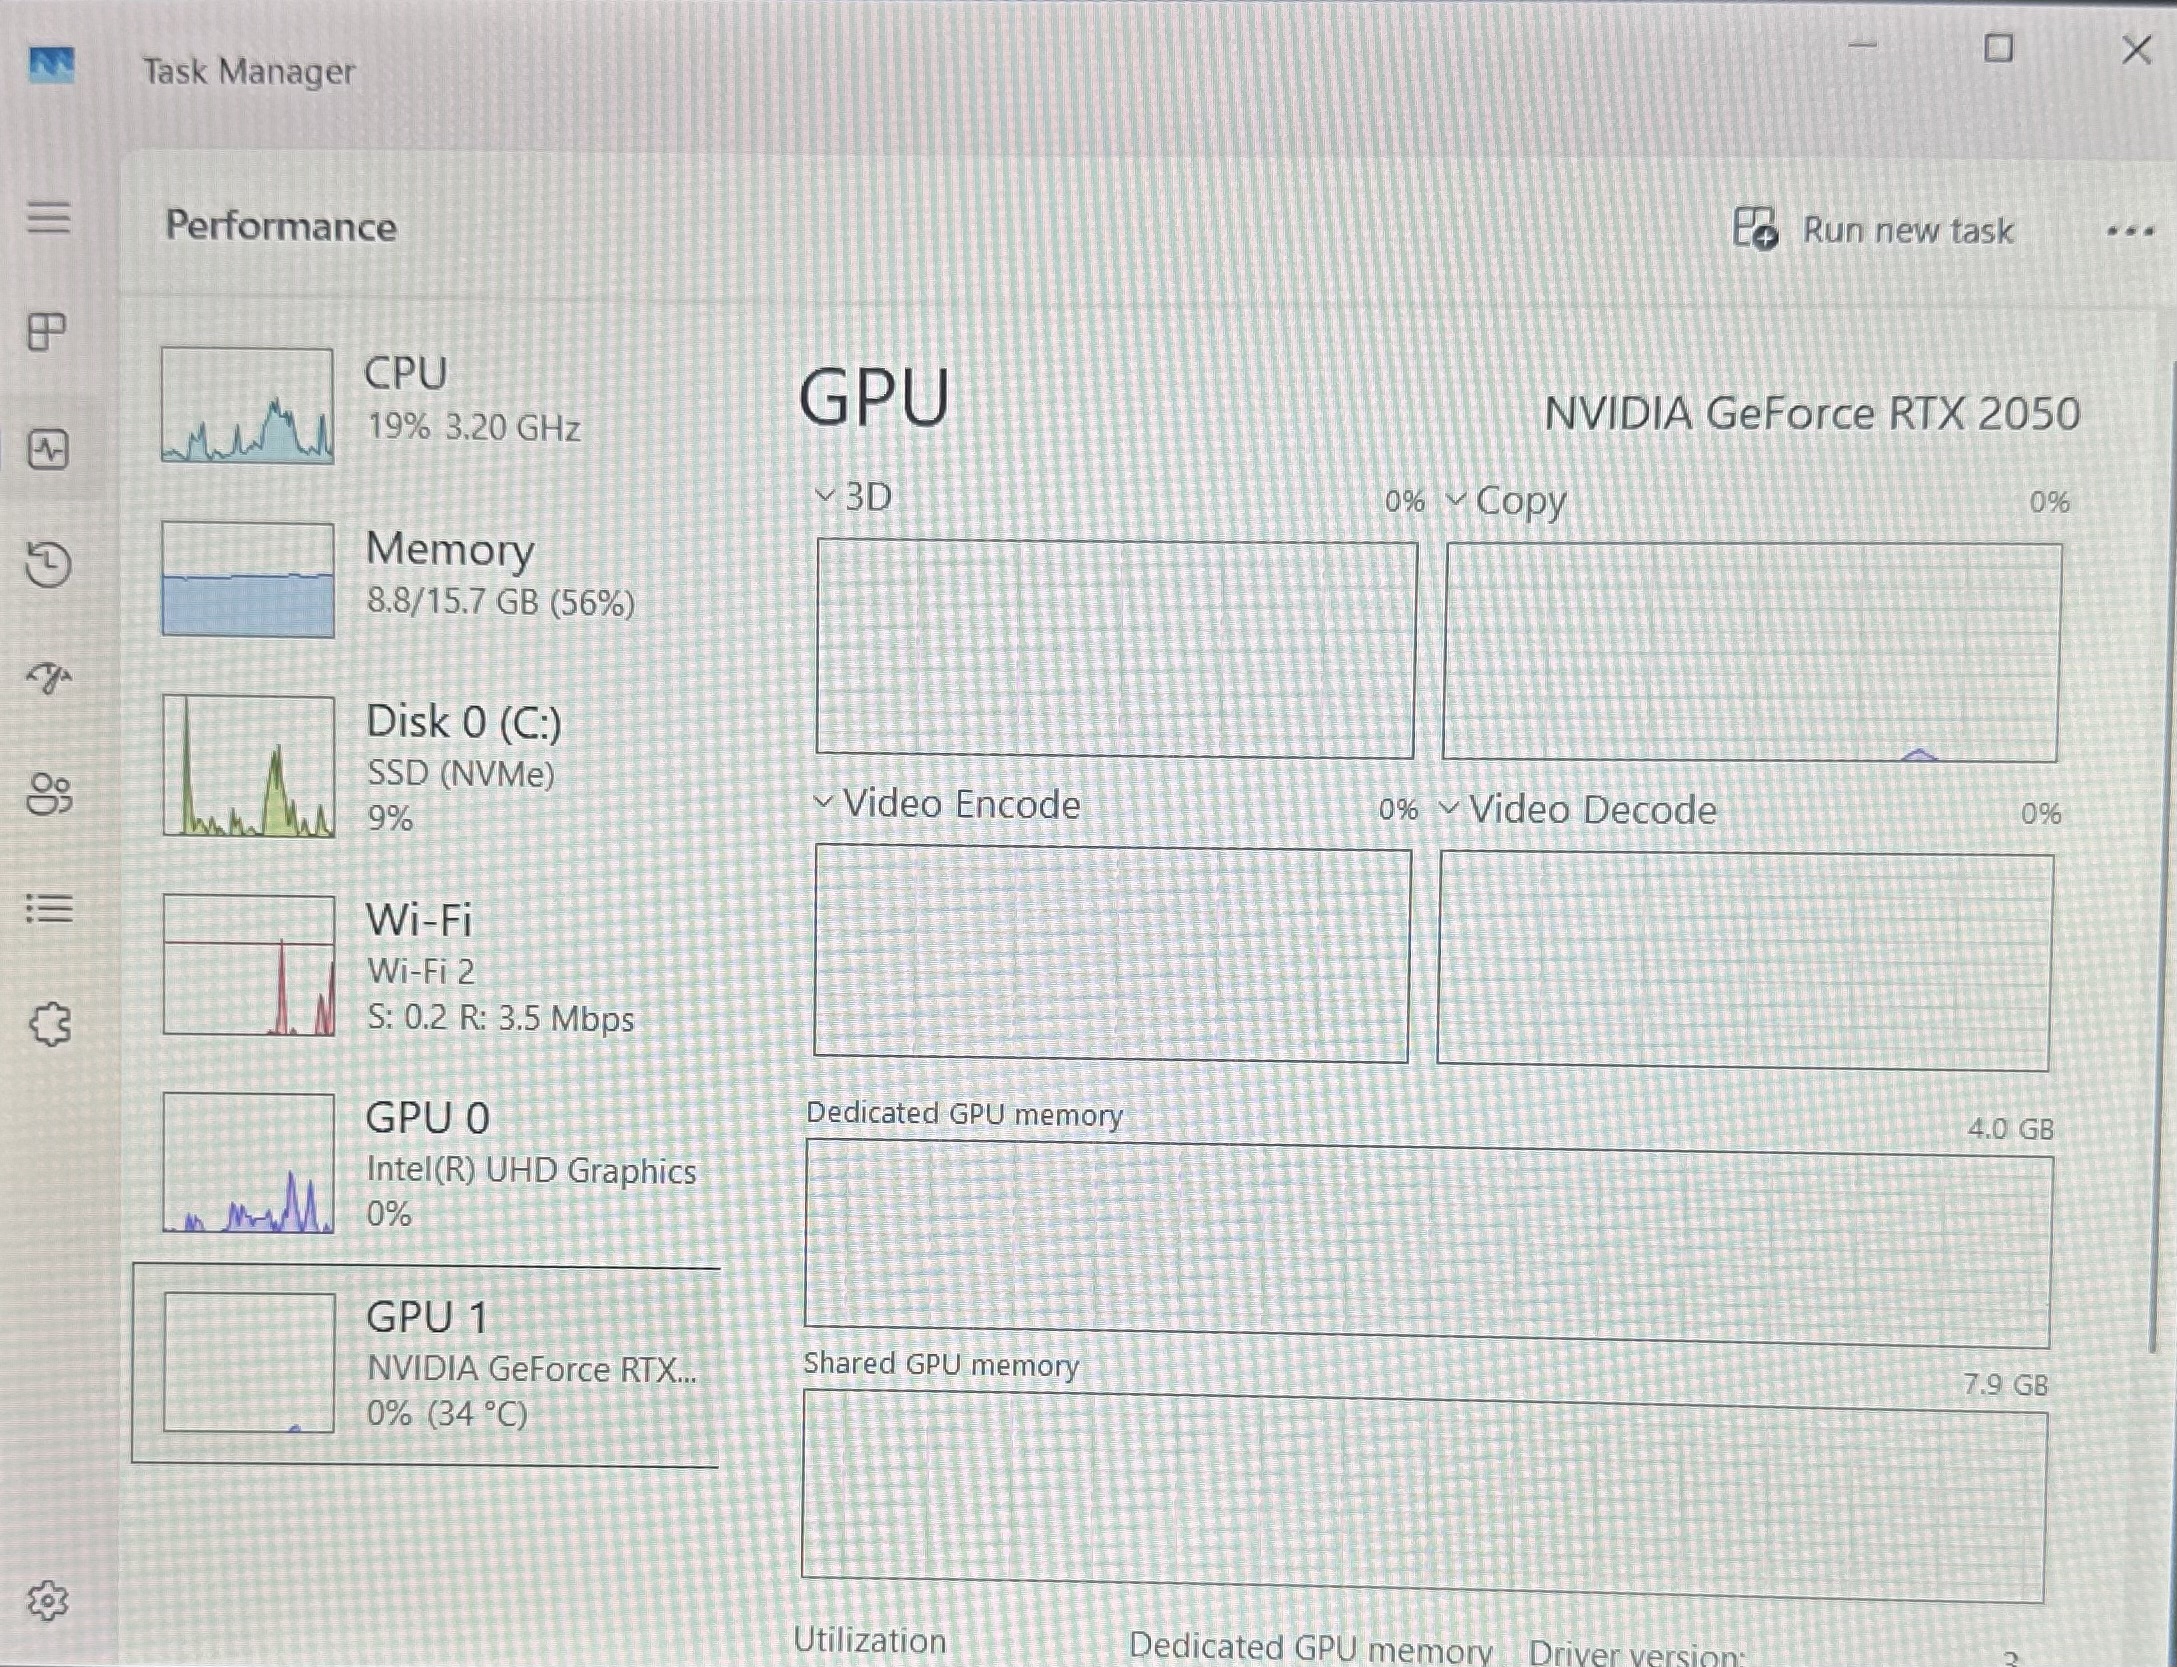Click the Memory usage thumbnail graph
This screenshot has width=2177, height=1667.
coord(248,579)
